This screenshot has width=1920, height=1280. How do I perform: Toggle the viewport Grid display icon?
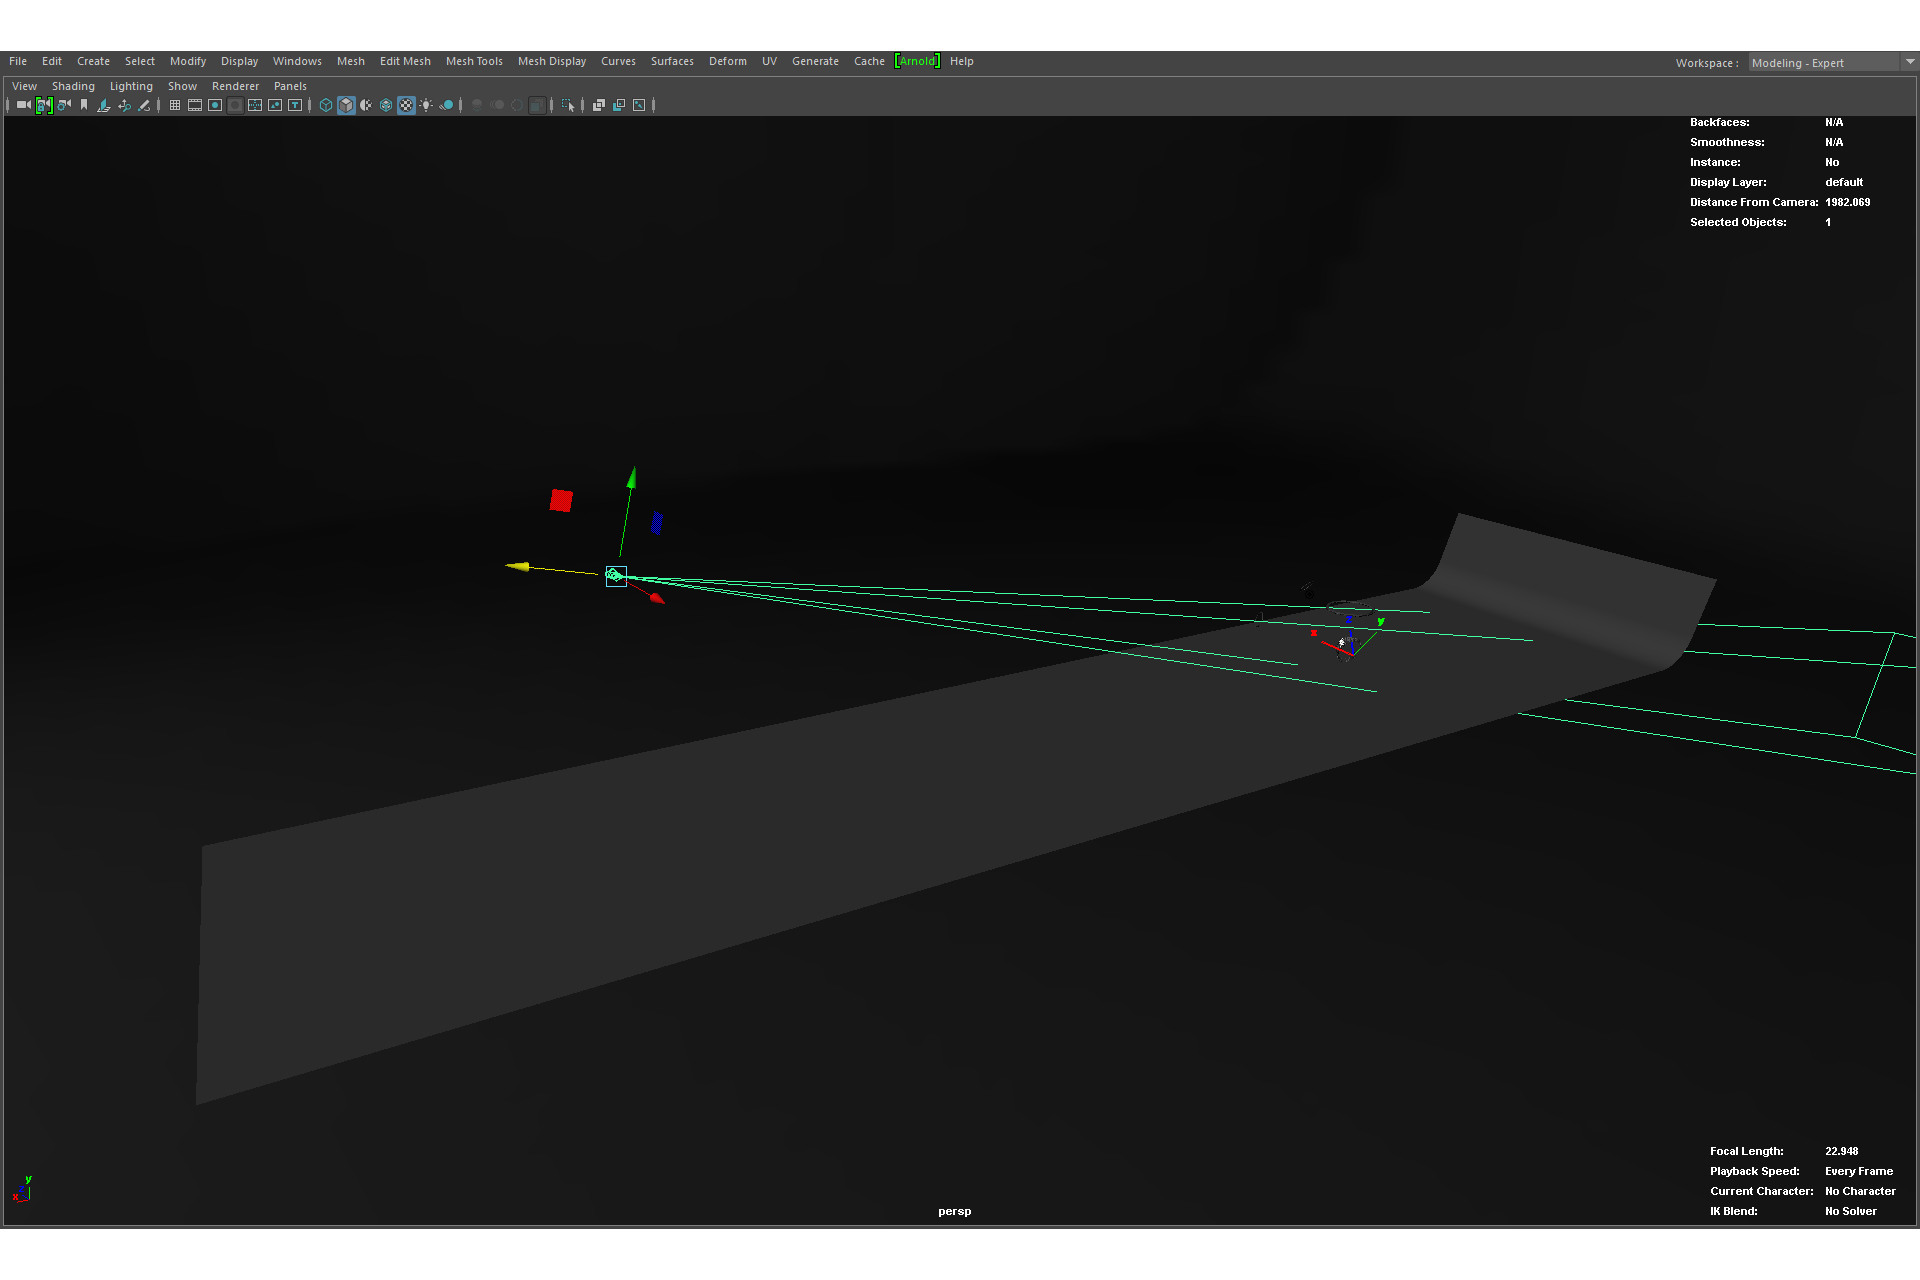(175, 105)
